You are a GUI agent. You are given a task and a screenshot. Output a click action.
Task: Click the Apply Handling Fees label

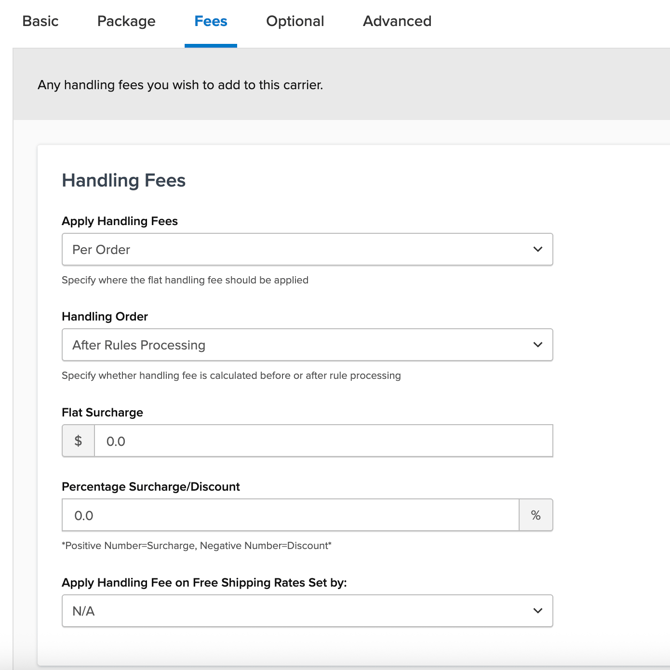coord(120,221)
